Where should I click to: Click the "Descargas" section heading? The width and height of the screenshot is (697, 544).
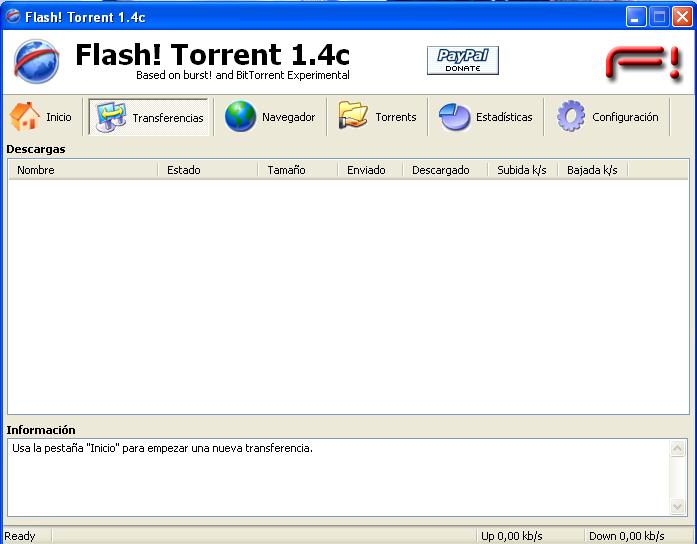click(36, 149)
